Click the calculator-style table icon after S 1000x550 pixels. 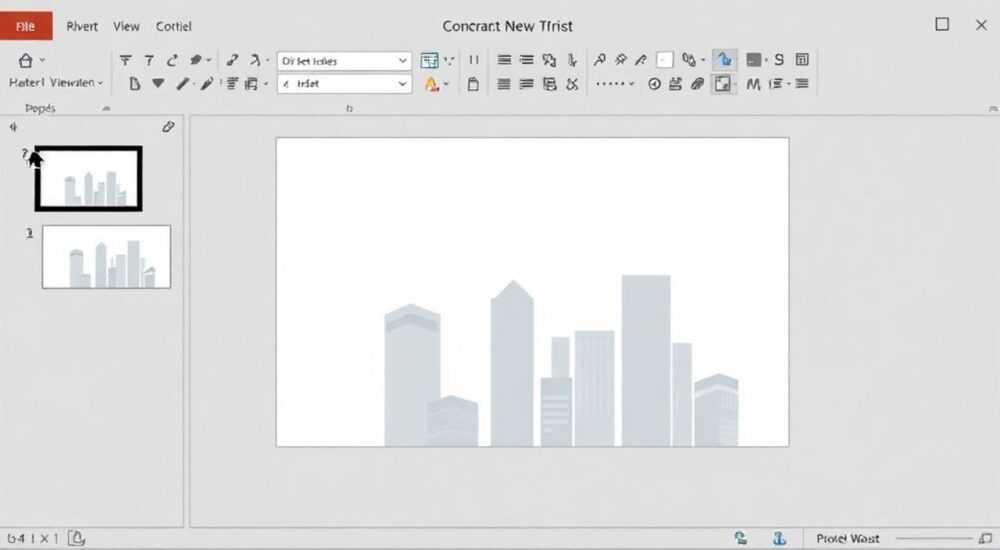pyautogui.click(x=802, y=60)
